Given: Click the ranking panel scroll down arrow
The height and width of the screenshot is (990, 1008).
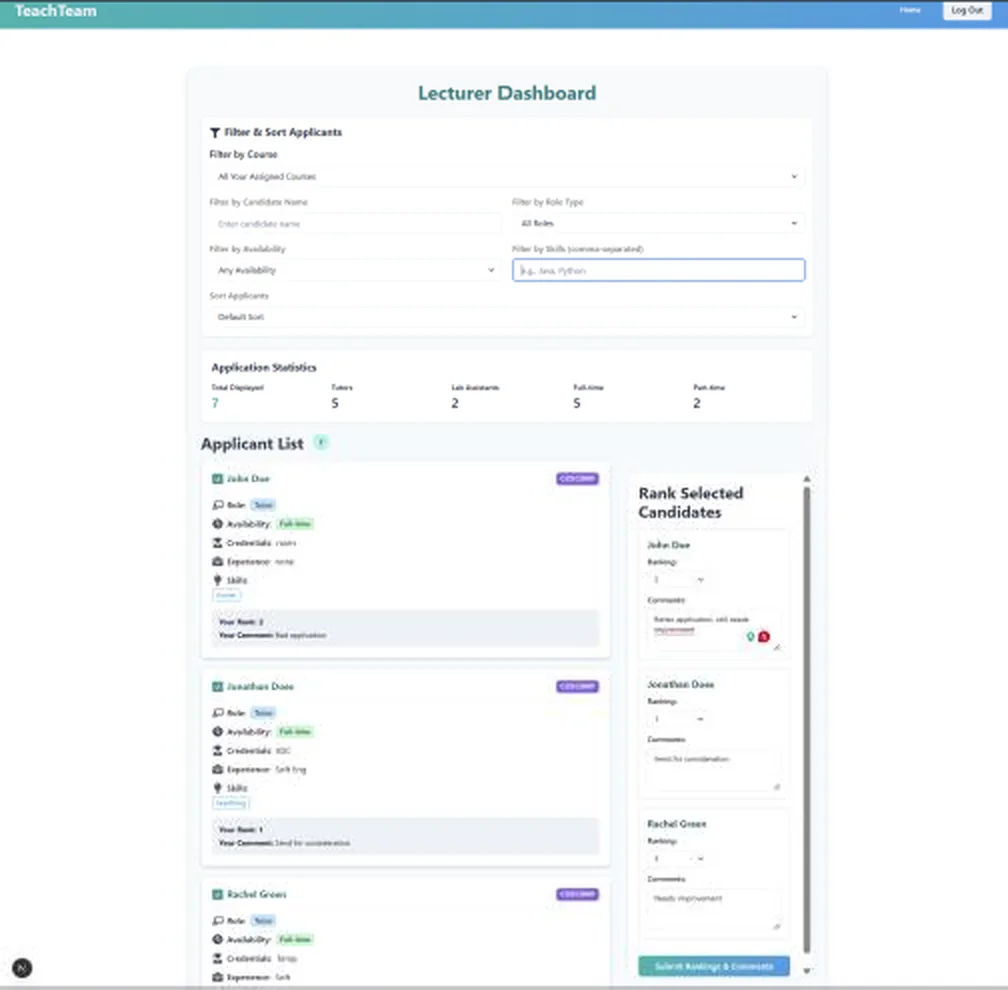Looking at the screenshot, I should pos(807,971).
